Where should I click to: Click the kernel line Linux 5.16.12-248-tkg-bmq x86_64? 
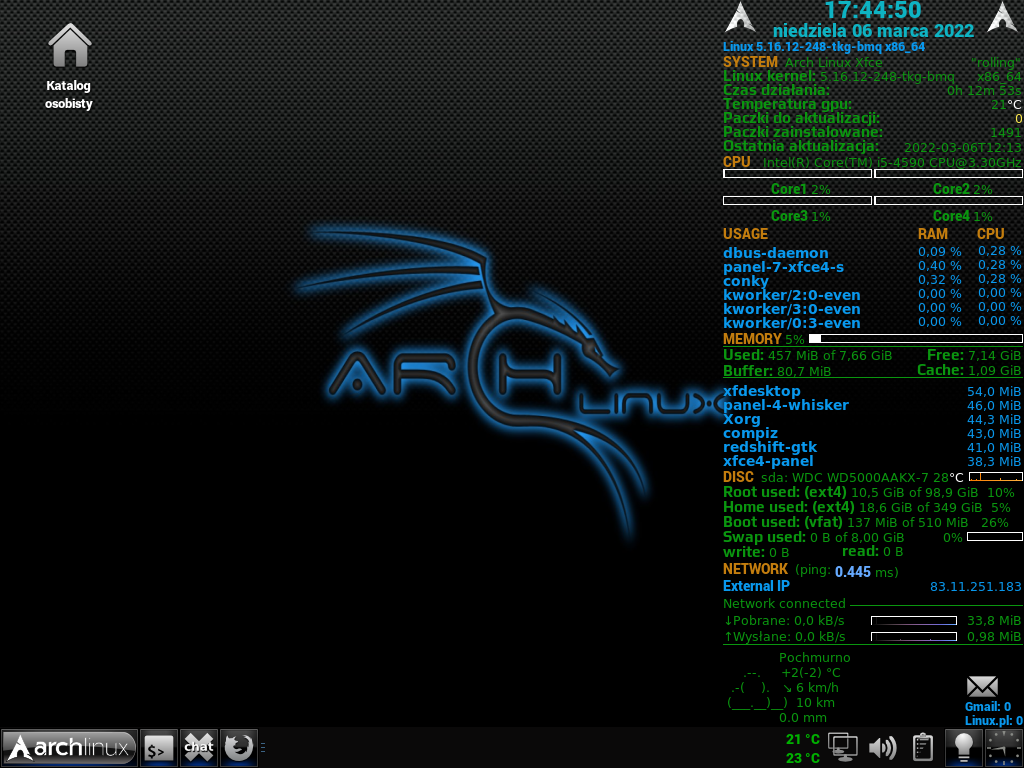click(824, 47)
